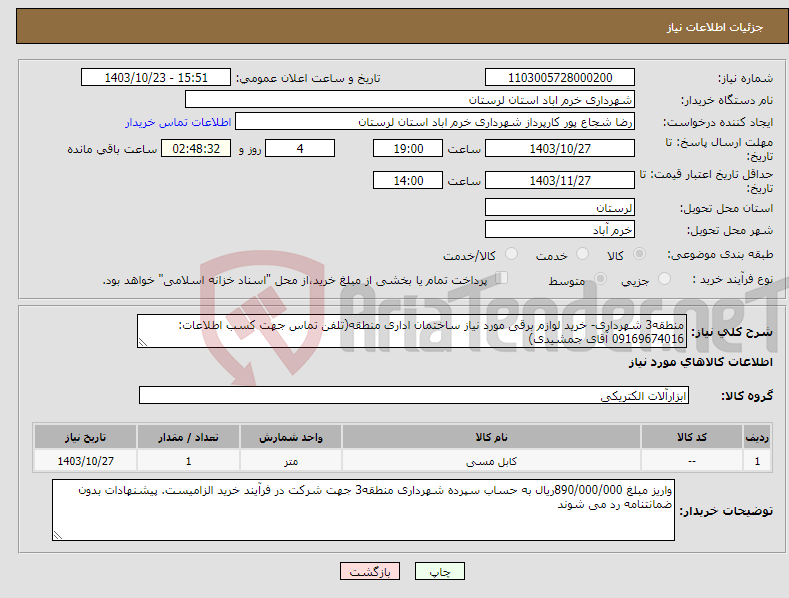The image size is (789, 598).
Task: Click the بازگشت (back) button
Action: [x=370, y=572]
